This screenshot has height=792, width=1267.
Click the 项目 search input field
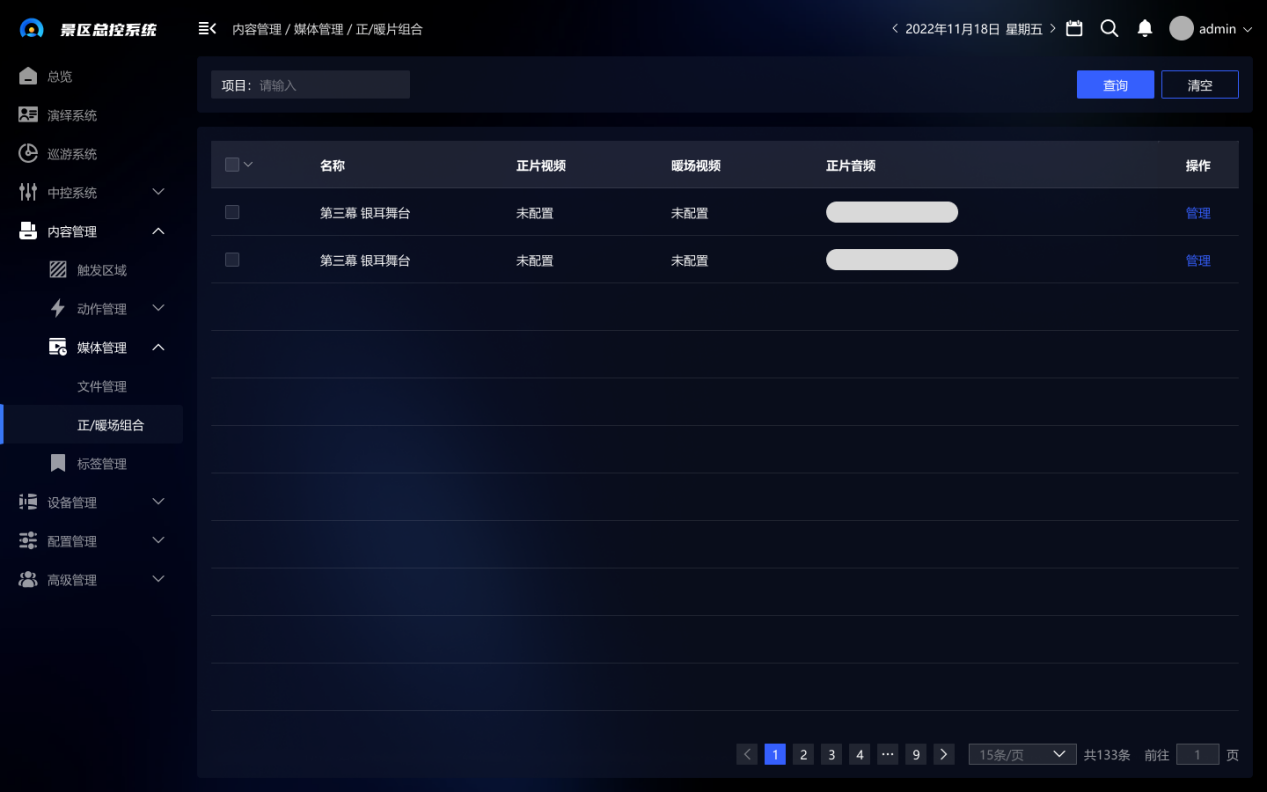[x=330, y=85]
